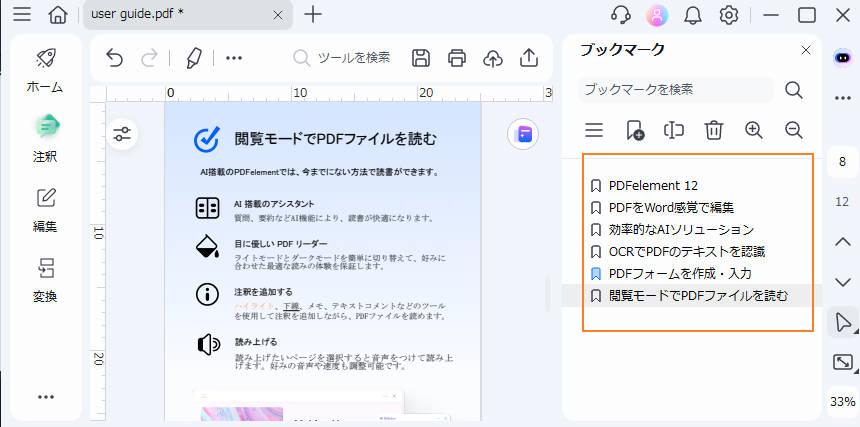The image size is (860, 427).
Task: Click the AI 搭載のアシスタント heading
Action: [274, 204]
